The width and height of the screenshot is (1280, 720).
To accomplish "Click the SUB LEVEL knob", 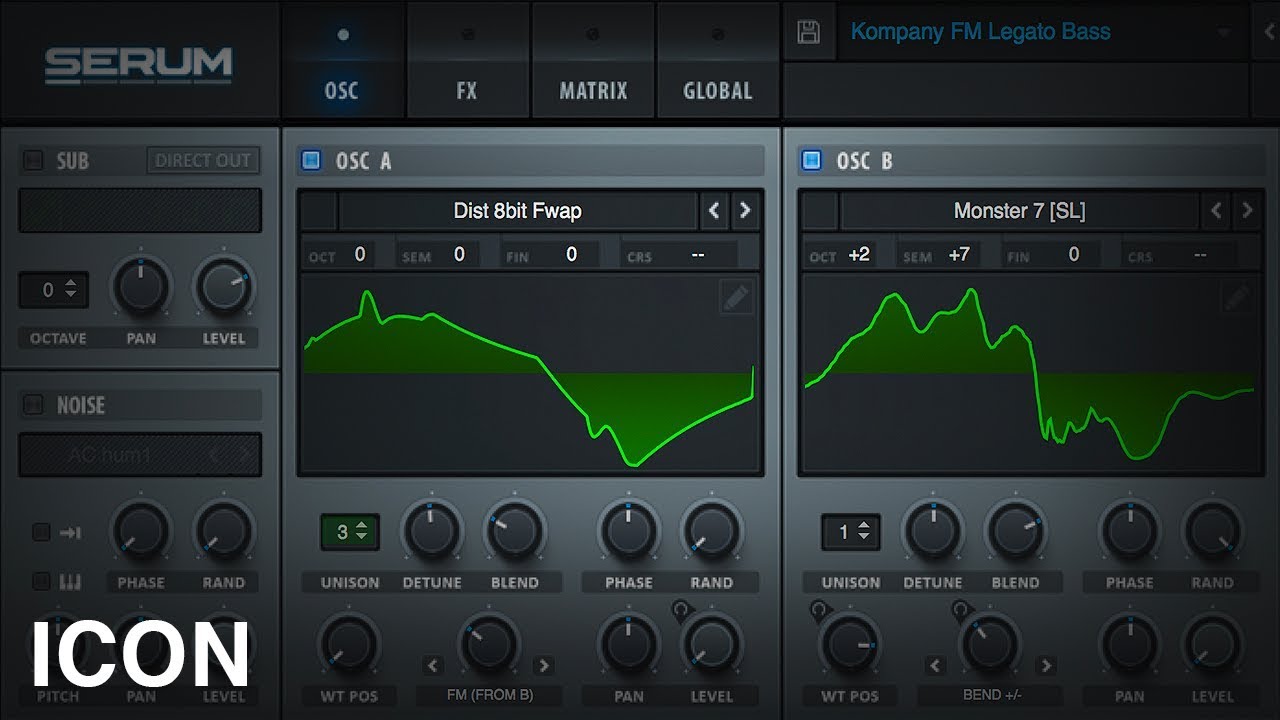I will 224,287.
